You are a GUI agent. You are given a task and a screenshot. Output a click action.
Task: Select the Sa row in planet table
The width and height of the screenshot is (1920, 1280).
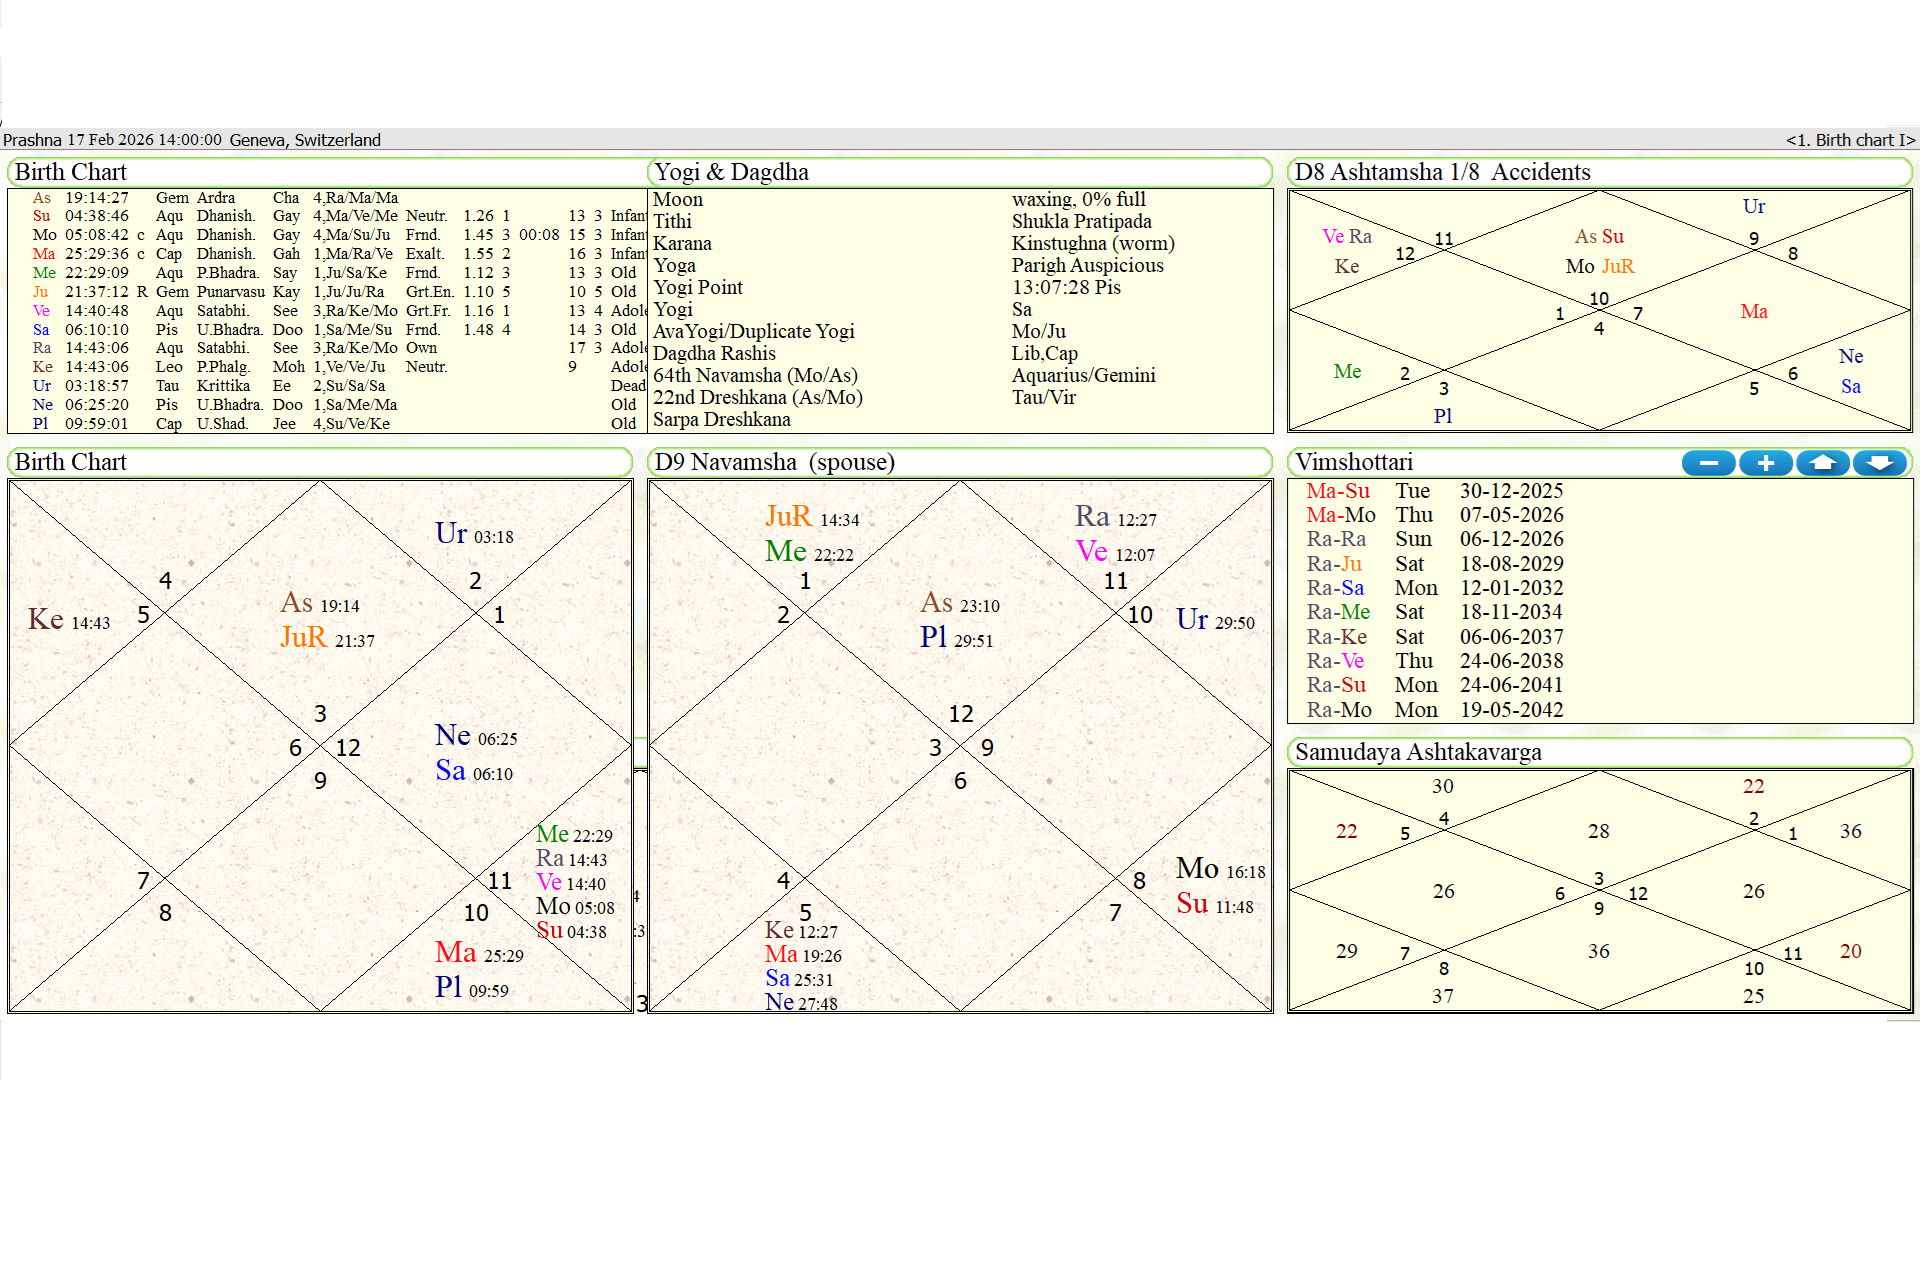tap(41, 330)
